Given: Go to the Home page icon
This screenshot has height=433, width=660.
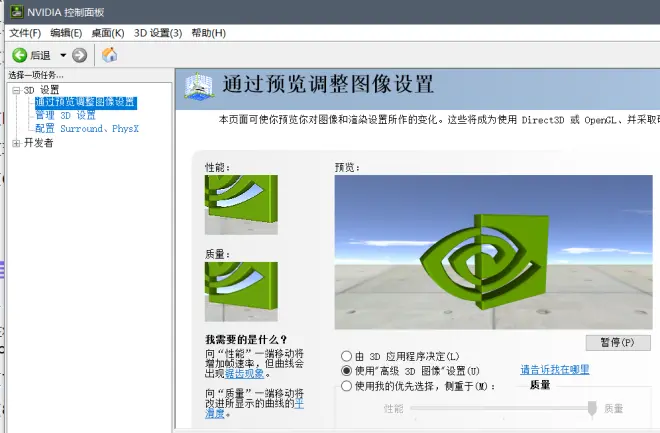Looking at the screenshot, I should 109,55.
